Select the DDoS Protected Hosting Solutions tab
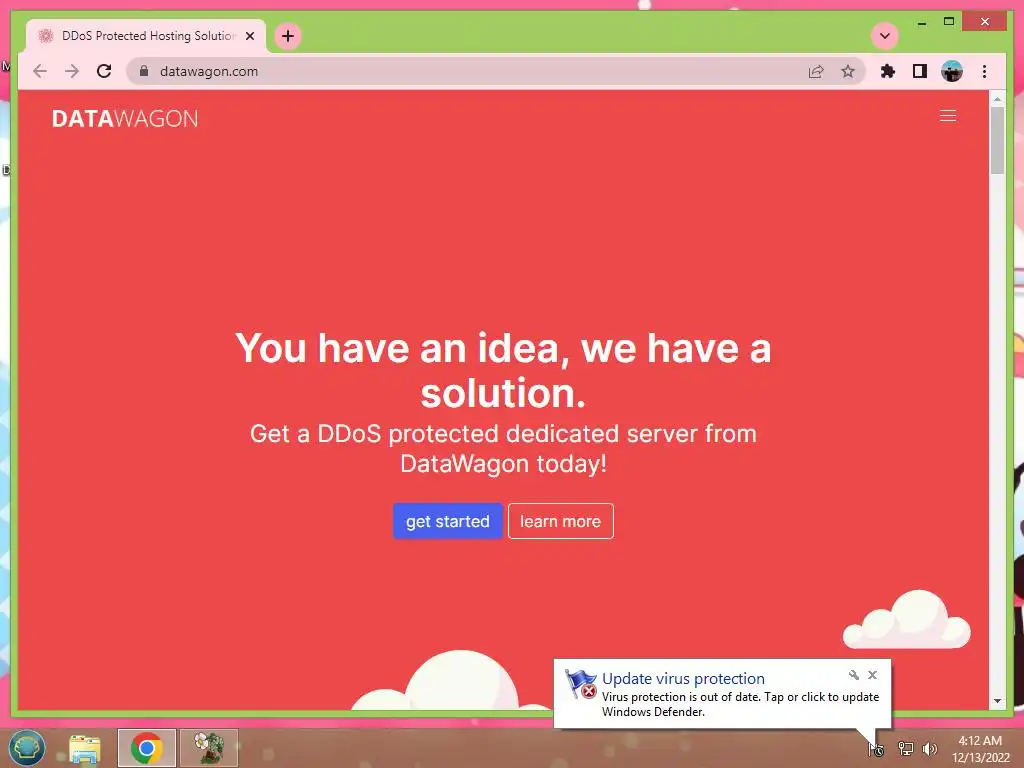The height and width of the screenshot is (768, 1024). pyautogui.click(x=146, y=36)
